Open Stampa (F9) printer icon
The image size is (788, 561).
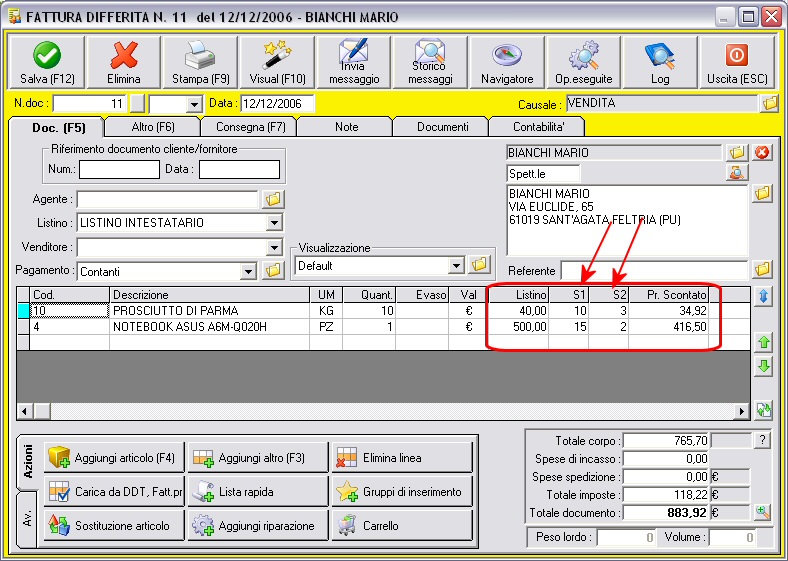tap(200, 55)
